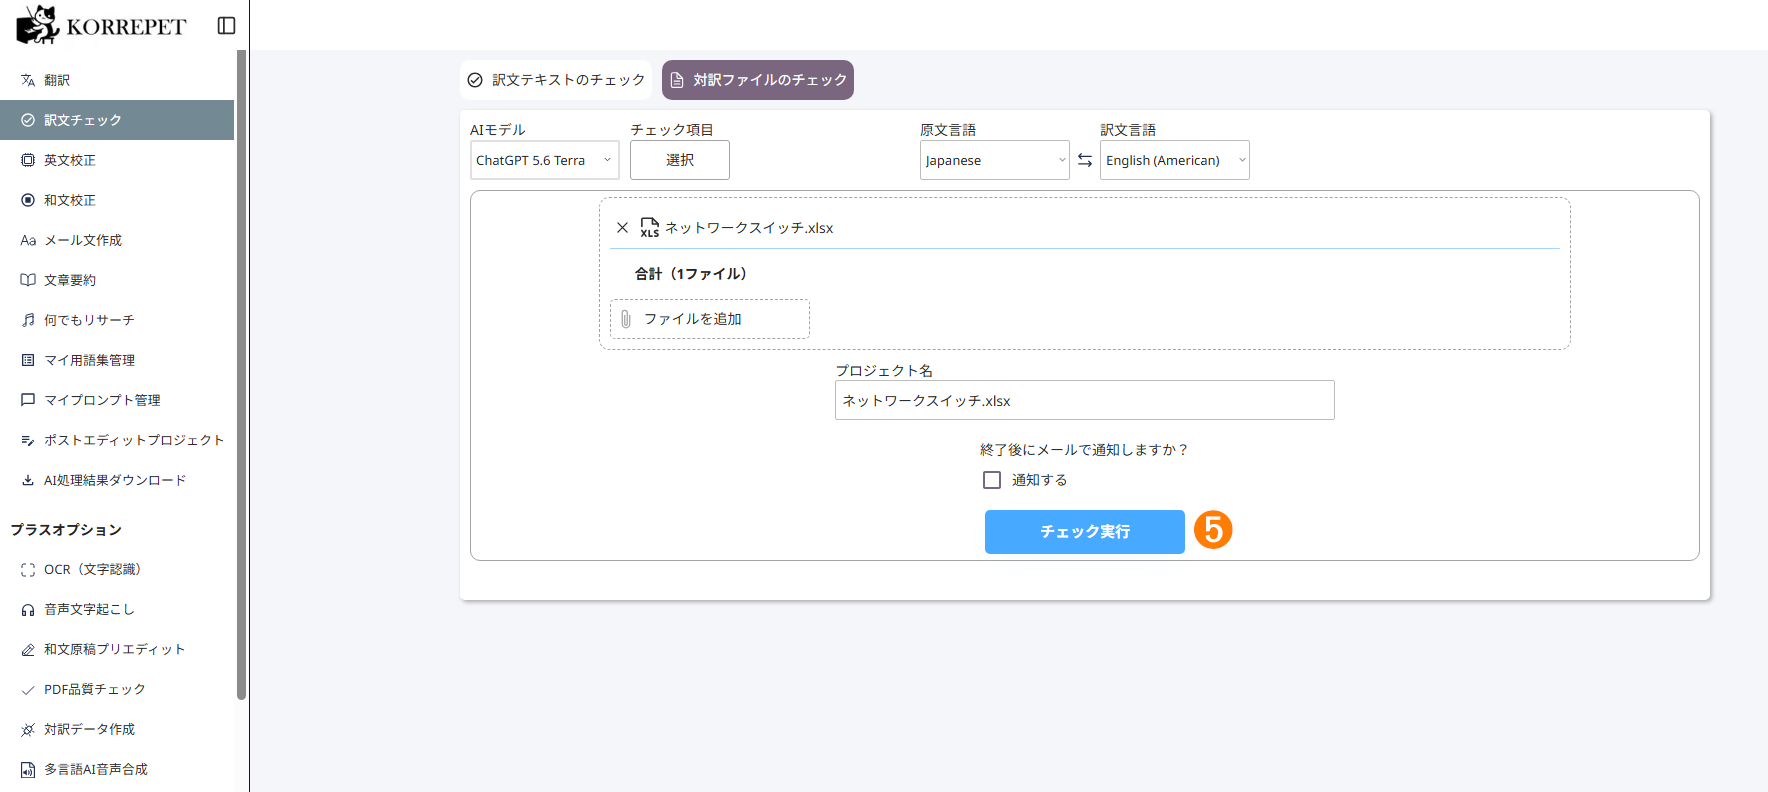Viewport: 1768px width, 792px height.
Task: Click the プロジェクト名 input field
Action: pos(1085,400)
